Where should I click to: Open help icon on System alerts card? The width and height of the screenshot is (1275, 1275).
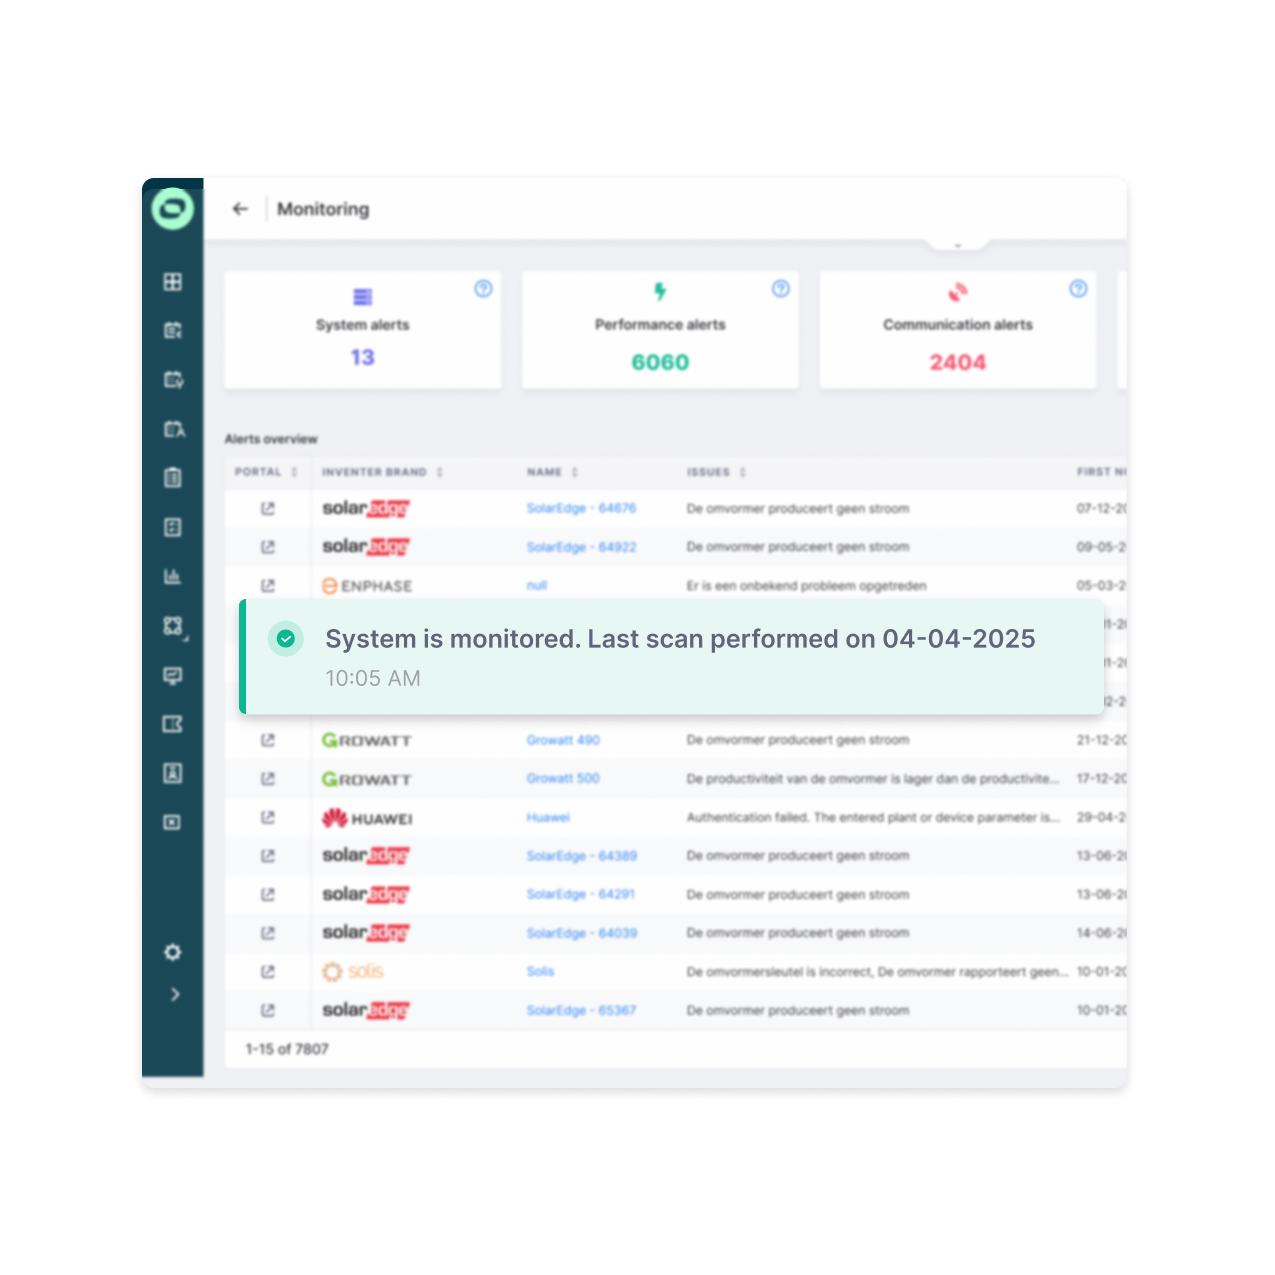tap(483, 289)
